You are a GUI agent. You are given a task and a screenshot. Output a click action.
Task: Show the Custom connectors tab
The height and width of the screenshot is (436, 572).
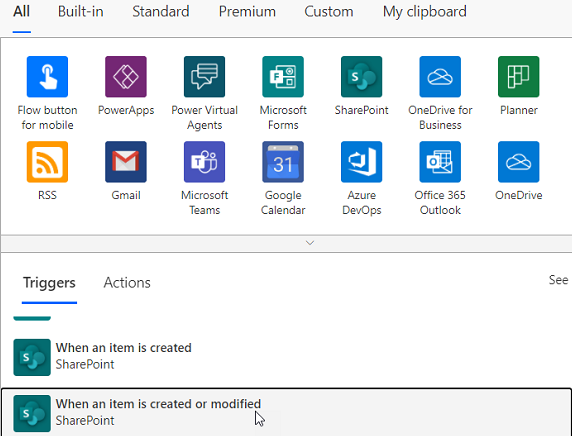pyautogui.click(x=329, y=12)
